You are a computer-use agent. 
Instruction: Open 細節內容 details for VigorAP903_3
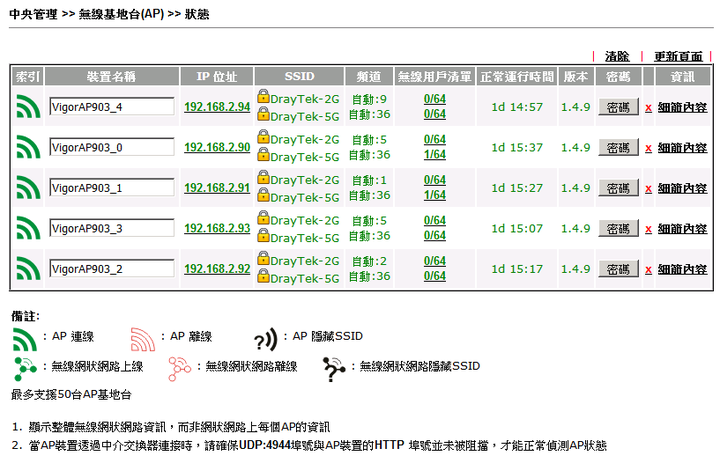(x=682, y=229)
